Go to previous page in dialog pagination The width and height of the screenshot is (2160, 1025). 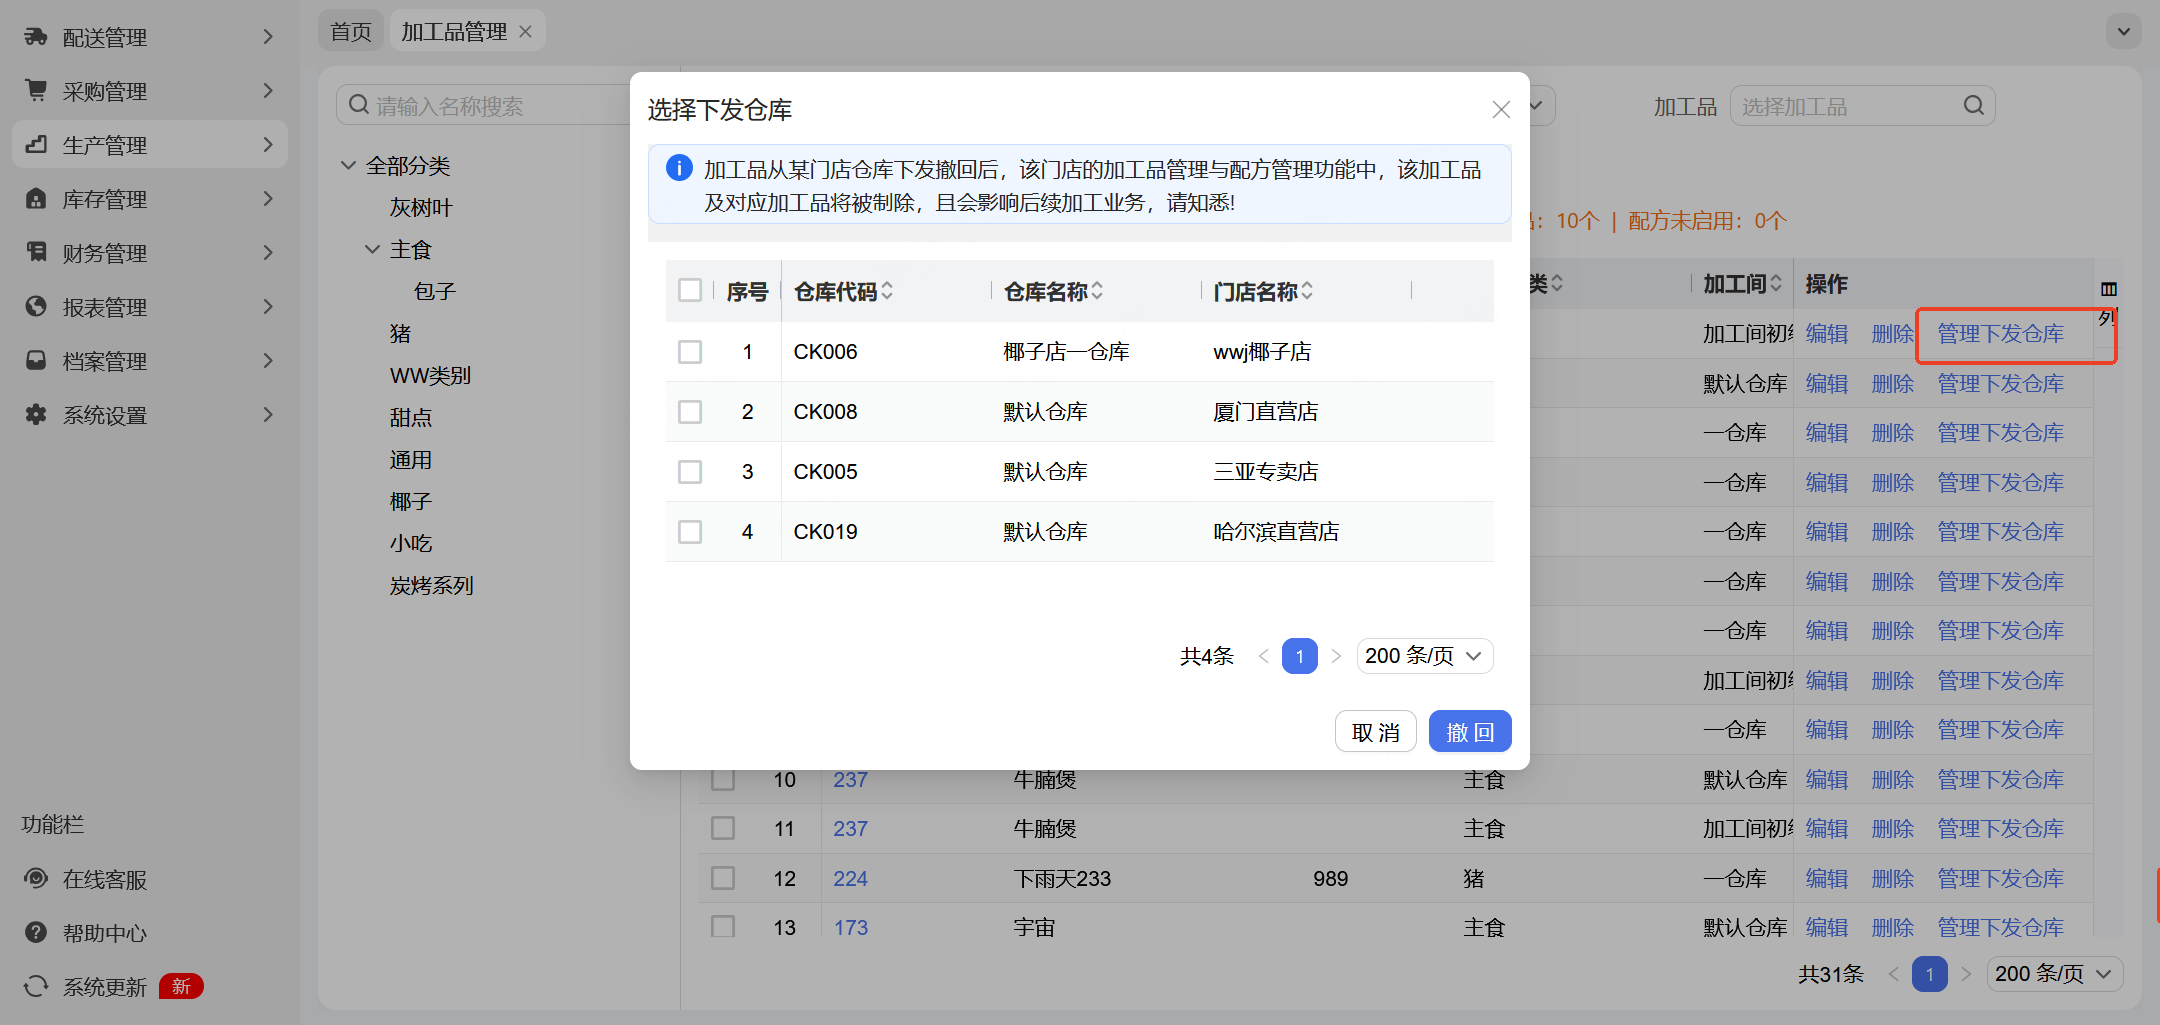pyautogui.click(x=1264, y=656)
